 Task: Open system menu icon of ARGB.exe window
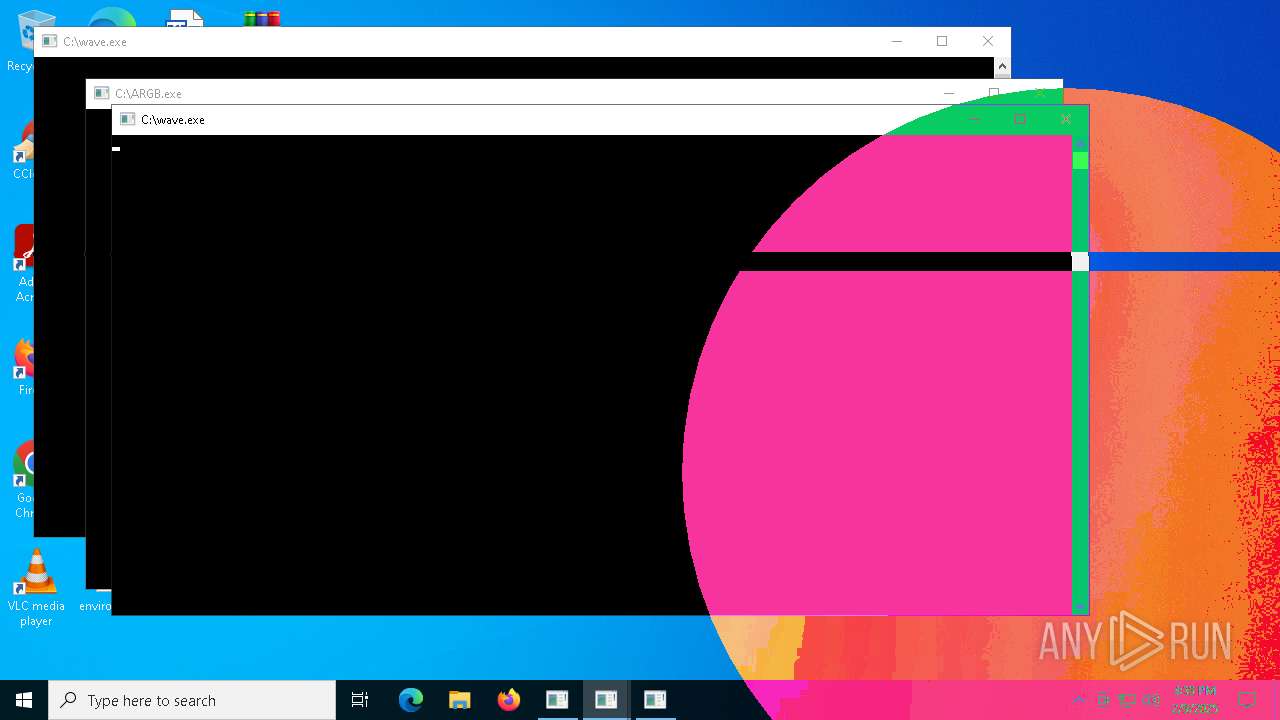tap(101, 93)
